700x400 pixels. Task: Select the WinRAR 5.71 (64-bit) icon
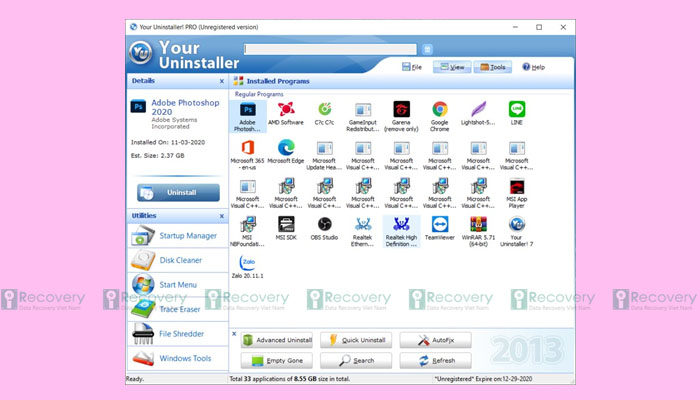pyautogui.click(x=478, y=232)
